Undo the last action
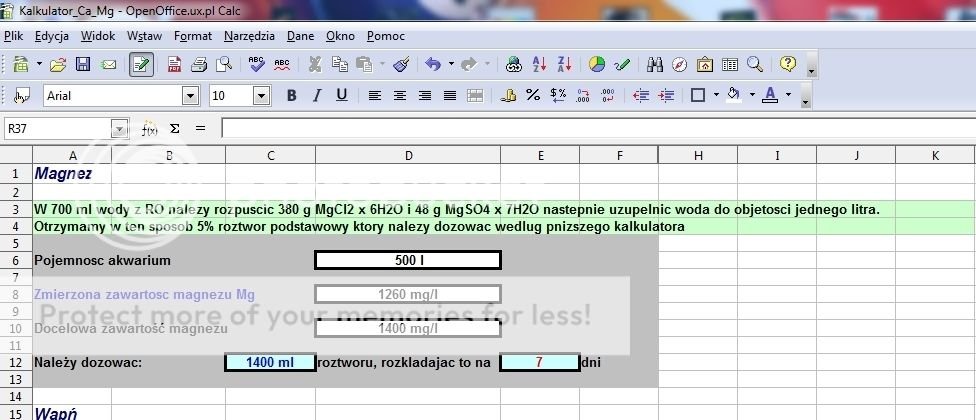 [433, 64]
